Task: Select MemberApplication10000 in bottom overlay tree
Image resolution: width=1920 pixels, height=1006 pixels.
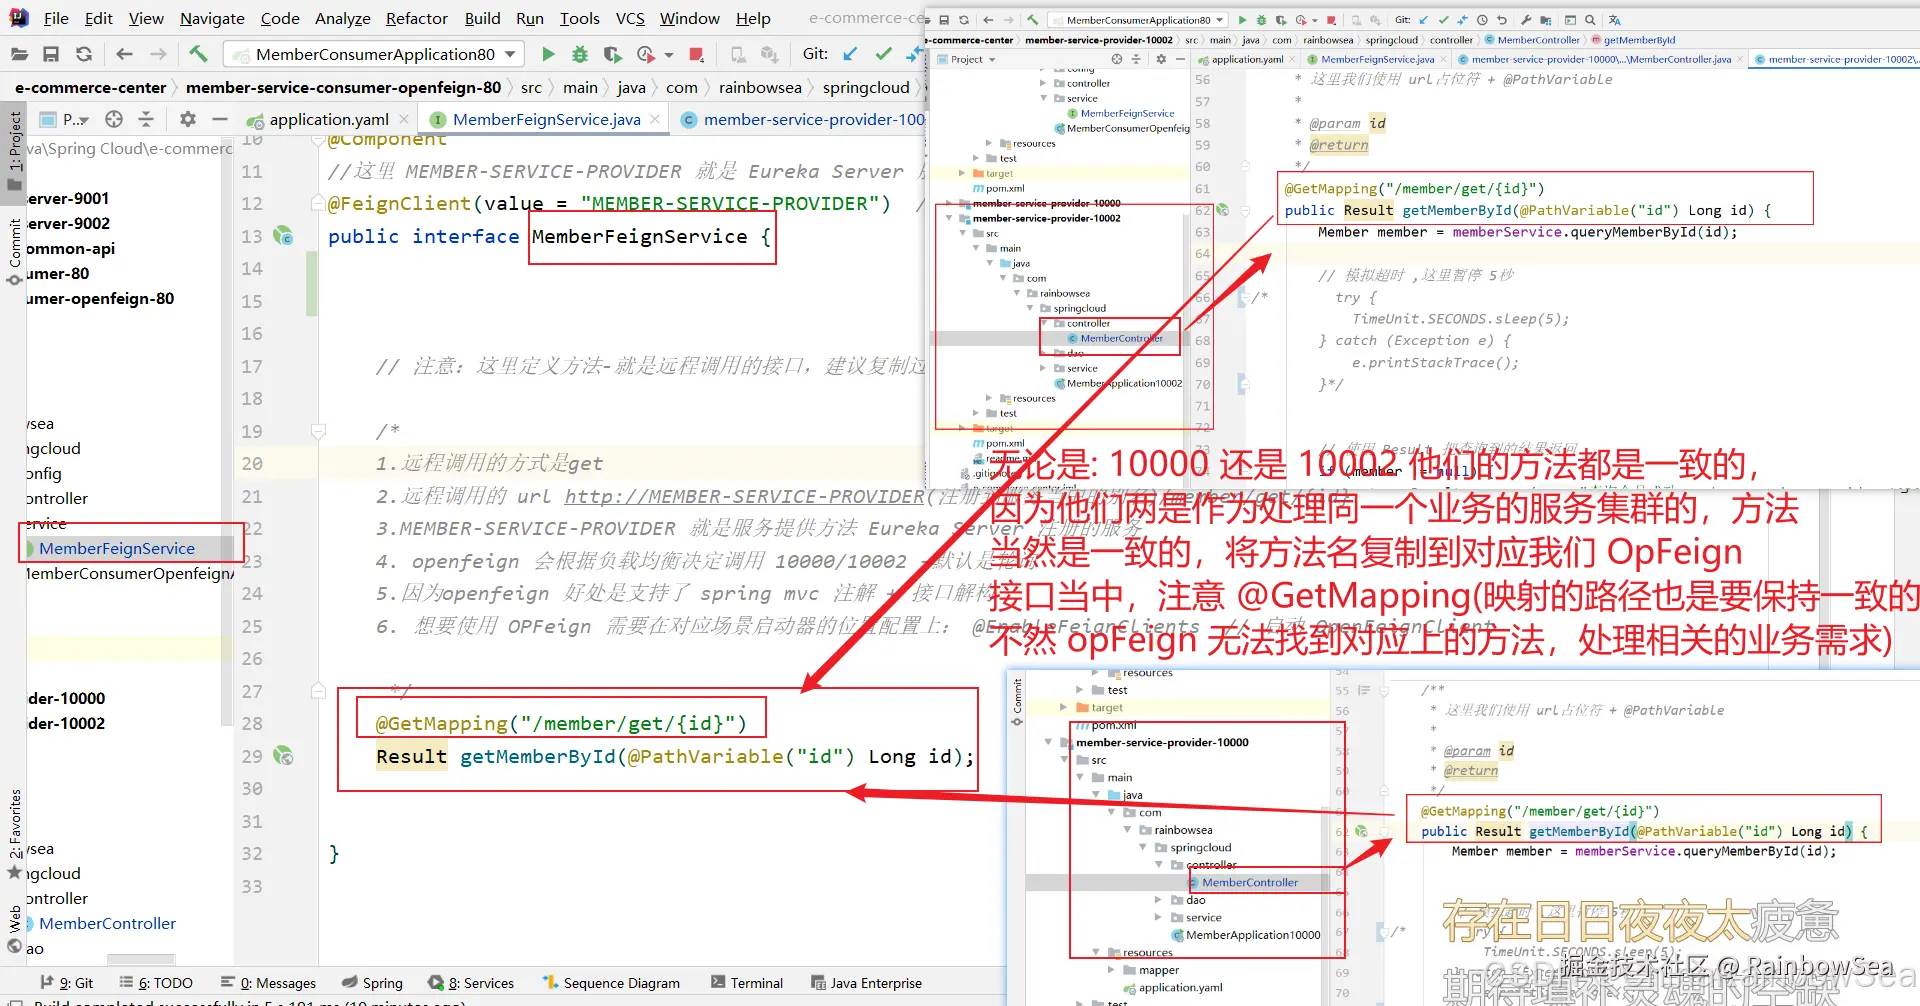Action: coord(1253,935)
